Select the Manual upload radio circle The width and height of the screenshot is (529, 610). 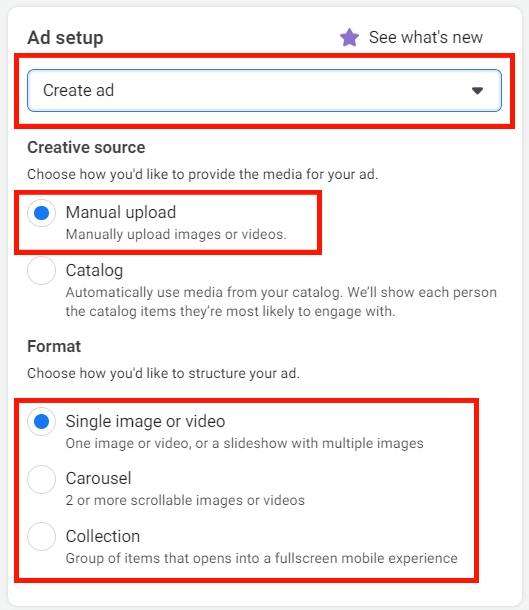pyautogui.click(x=41, y=213)
